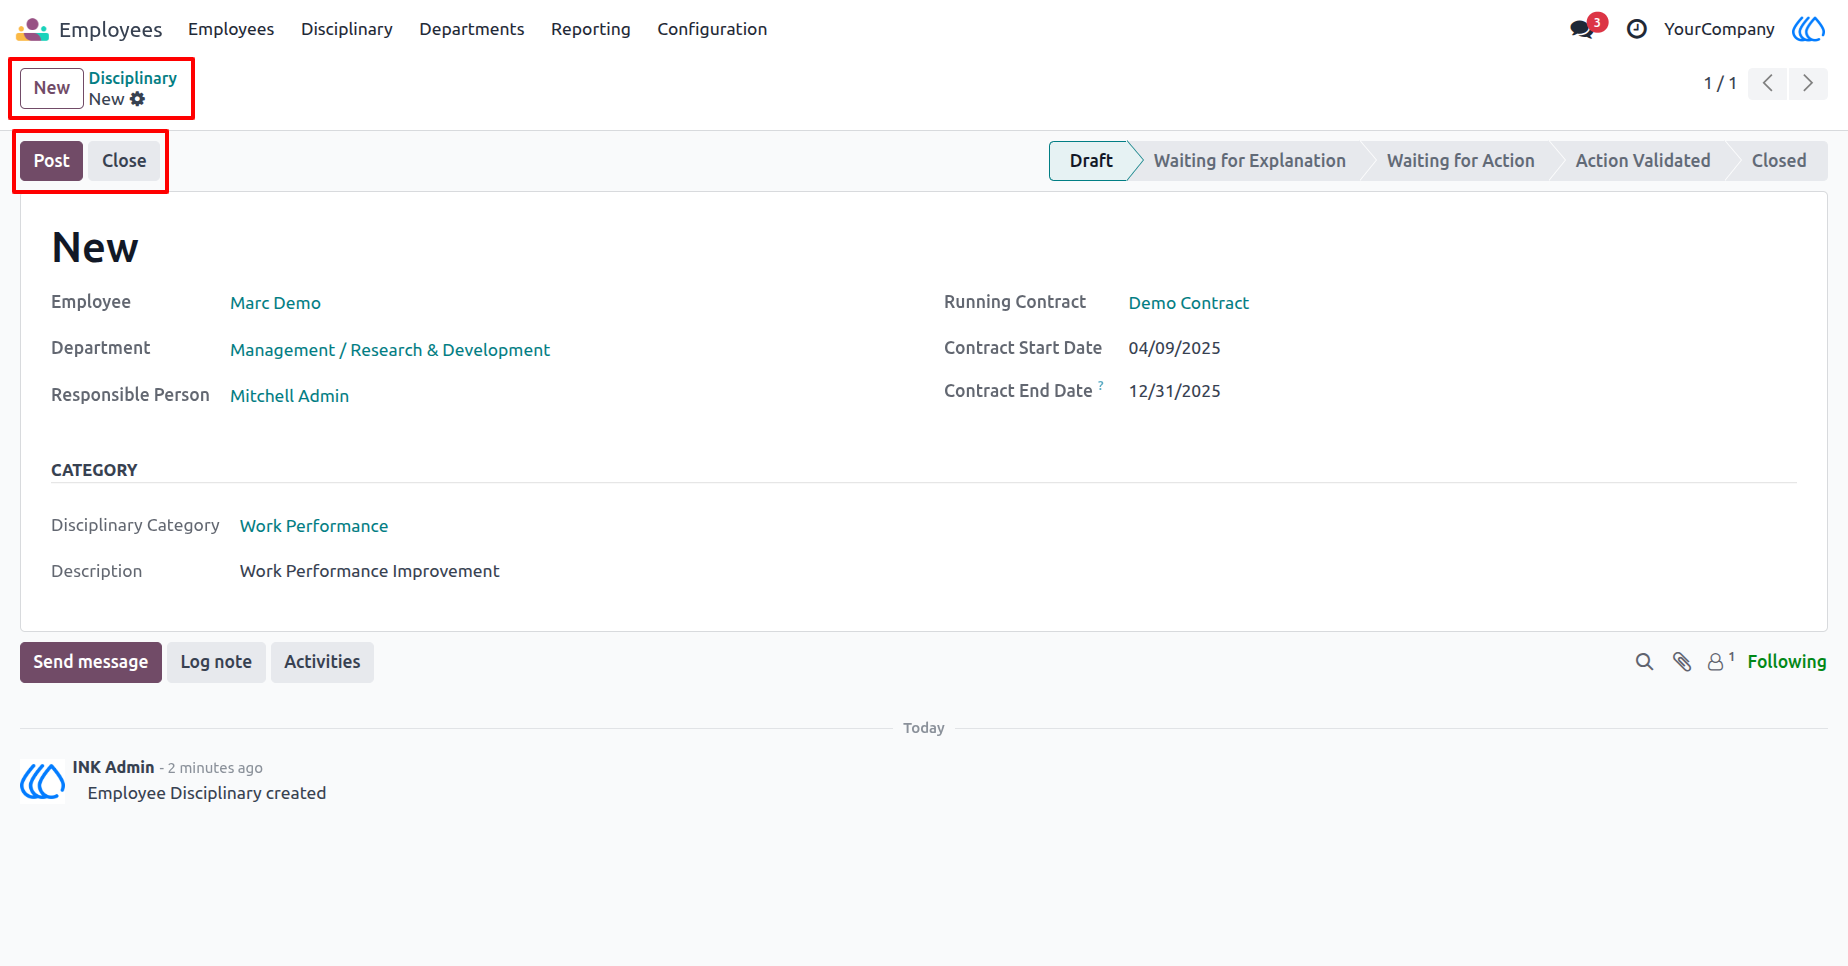Open Departments menu
1848x966 pixels.
pyautogui.click(x=472, y=29)
